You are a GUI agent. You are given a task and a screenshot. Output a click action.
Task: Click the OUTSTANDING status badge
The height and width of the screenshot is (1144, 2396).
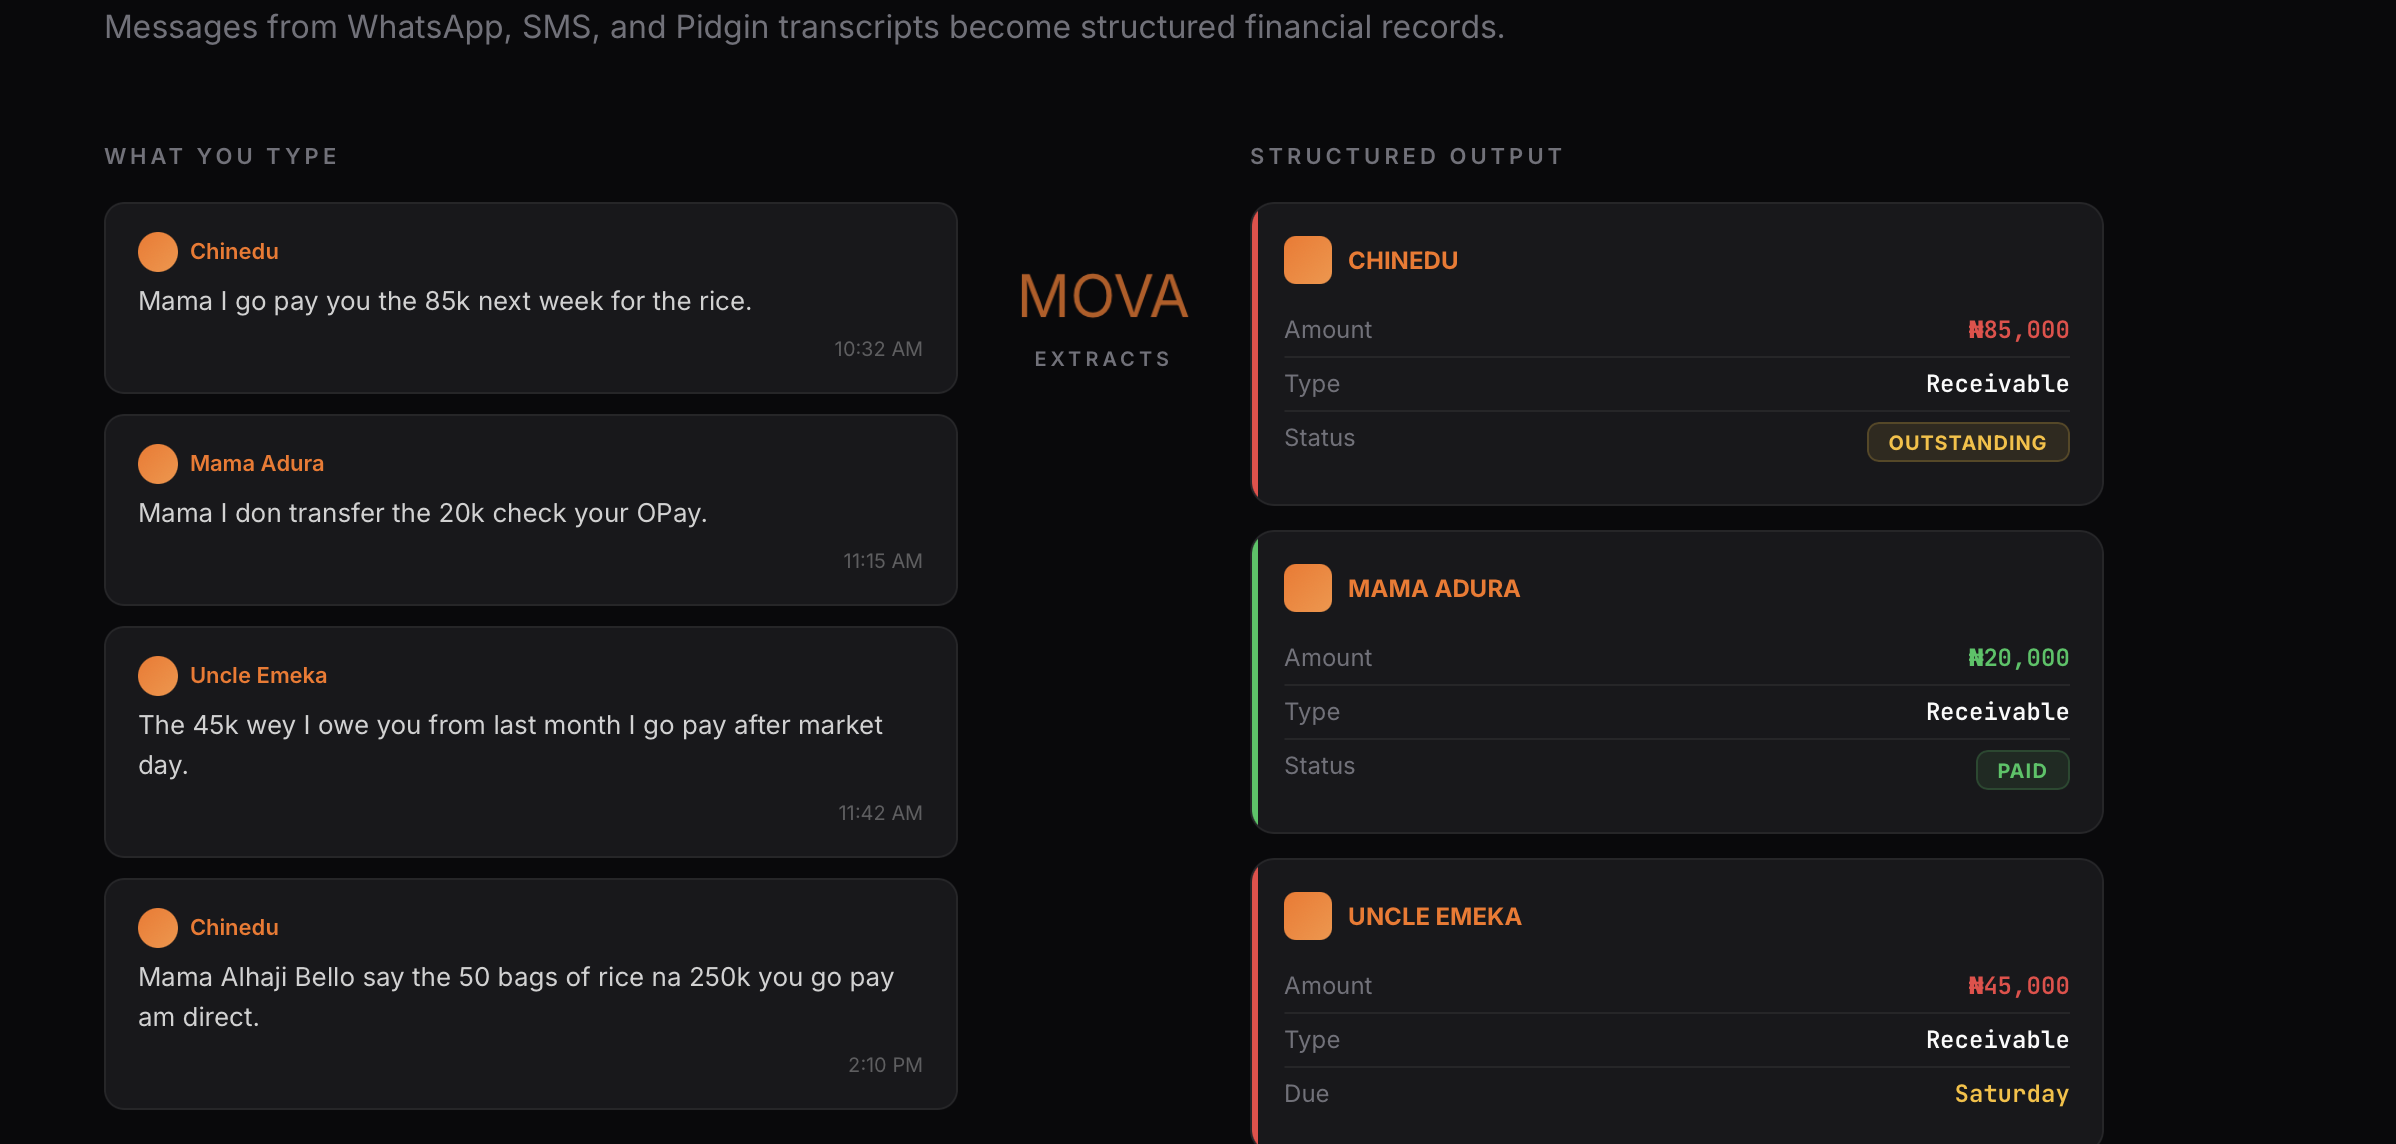(1968, 442)
